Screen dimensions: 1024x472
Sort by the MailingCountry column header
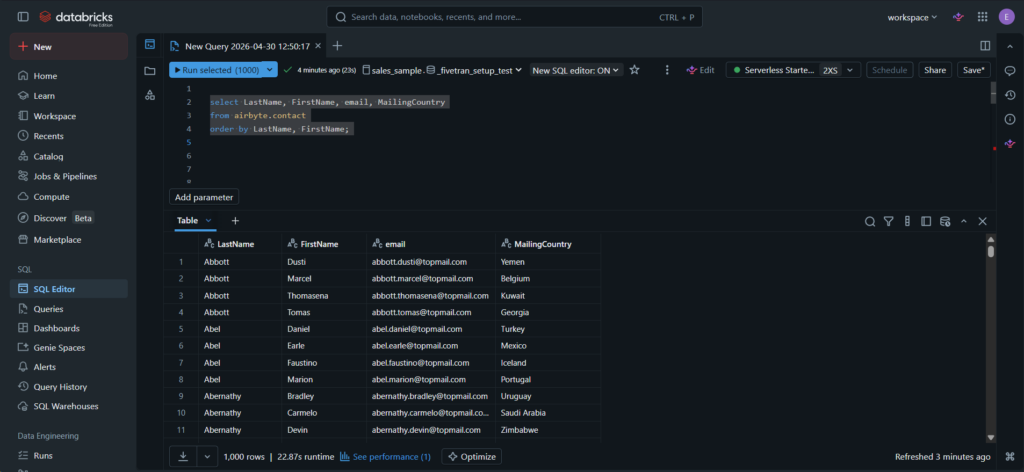tap(547, 244)
